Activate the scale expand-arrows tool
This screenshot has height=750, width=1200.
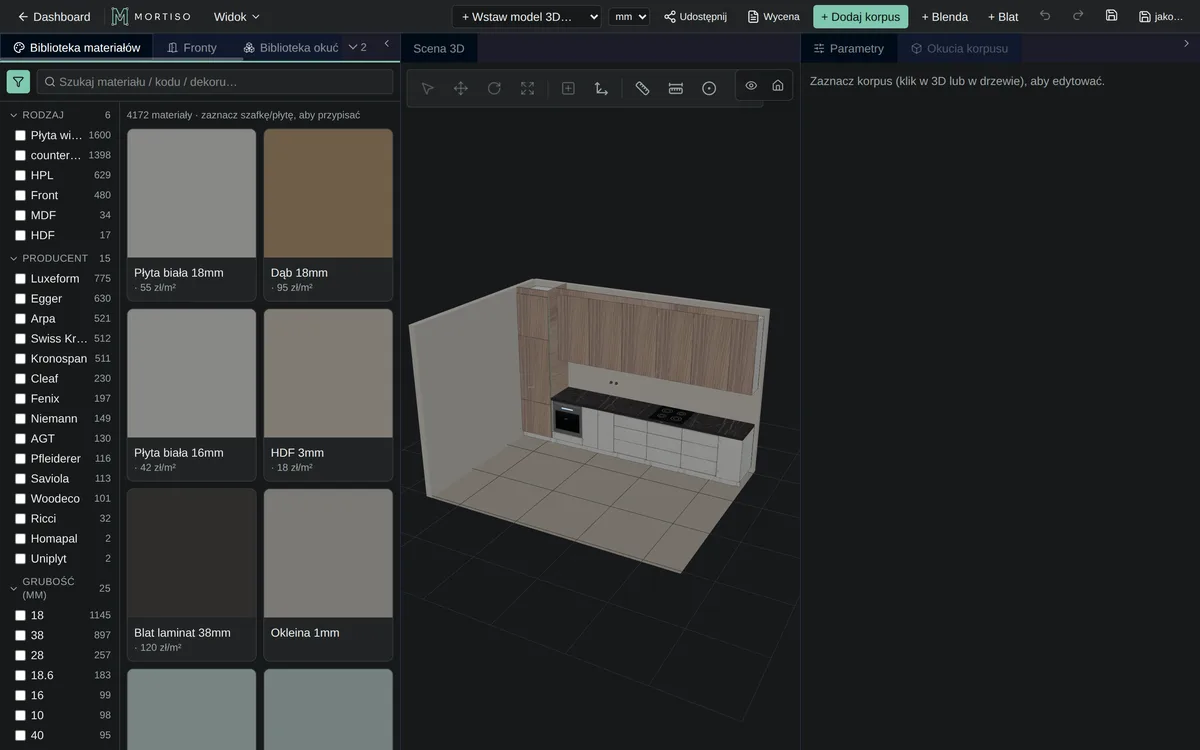tap(527, 88)
